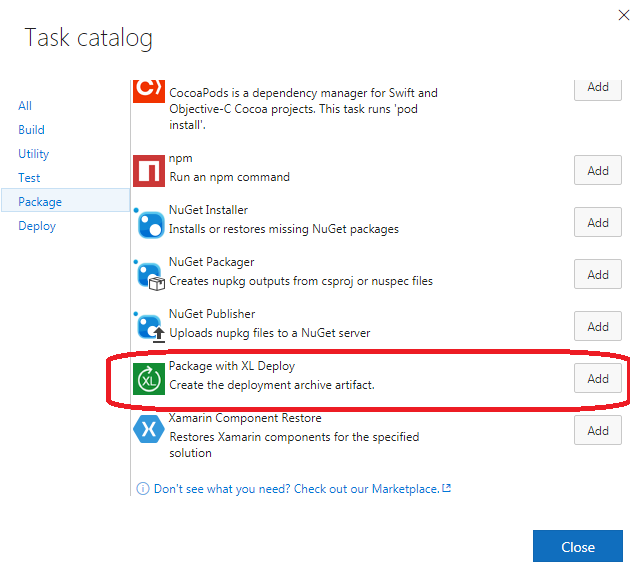Add the NuGet Packager task
Image resolution: width=630 pixels, height=569 pixels.
(x=598, y=274)
